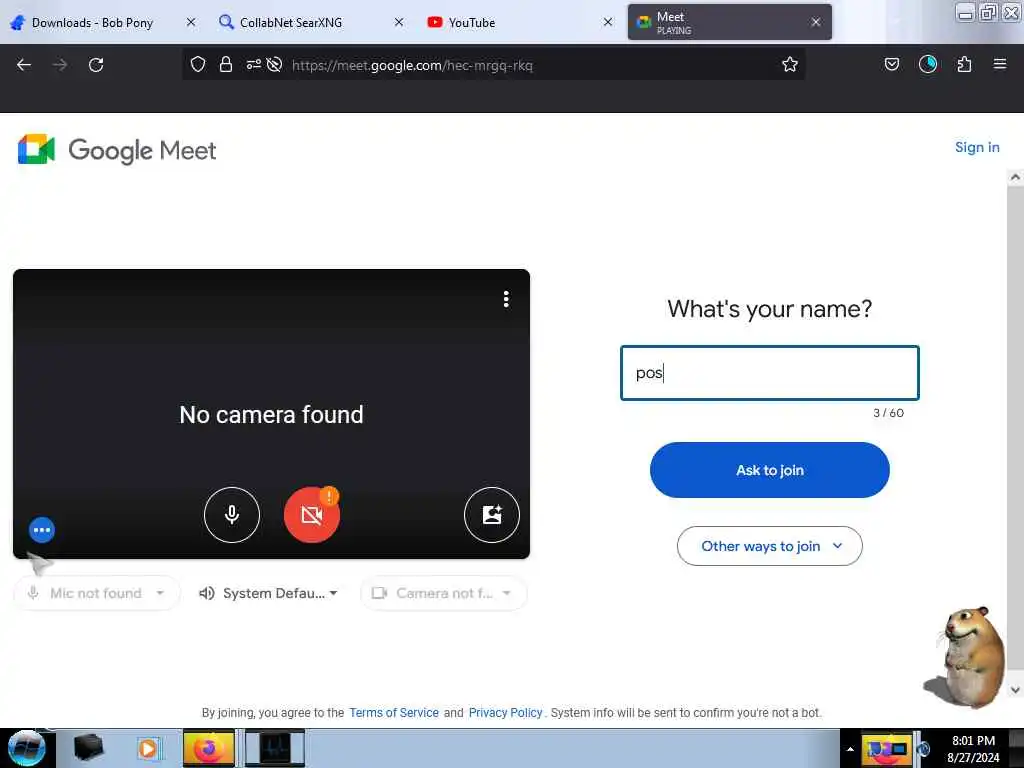Click the site security padlock icon
Screen dimensions: 1024x768
pos(226,64)
